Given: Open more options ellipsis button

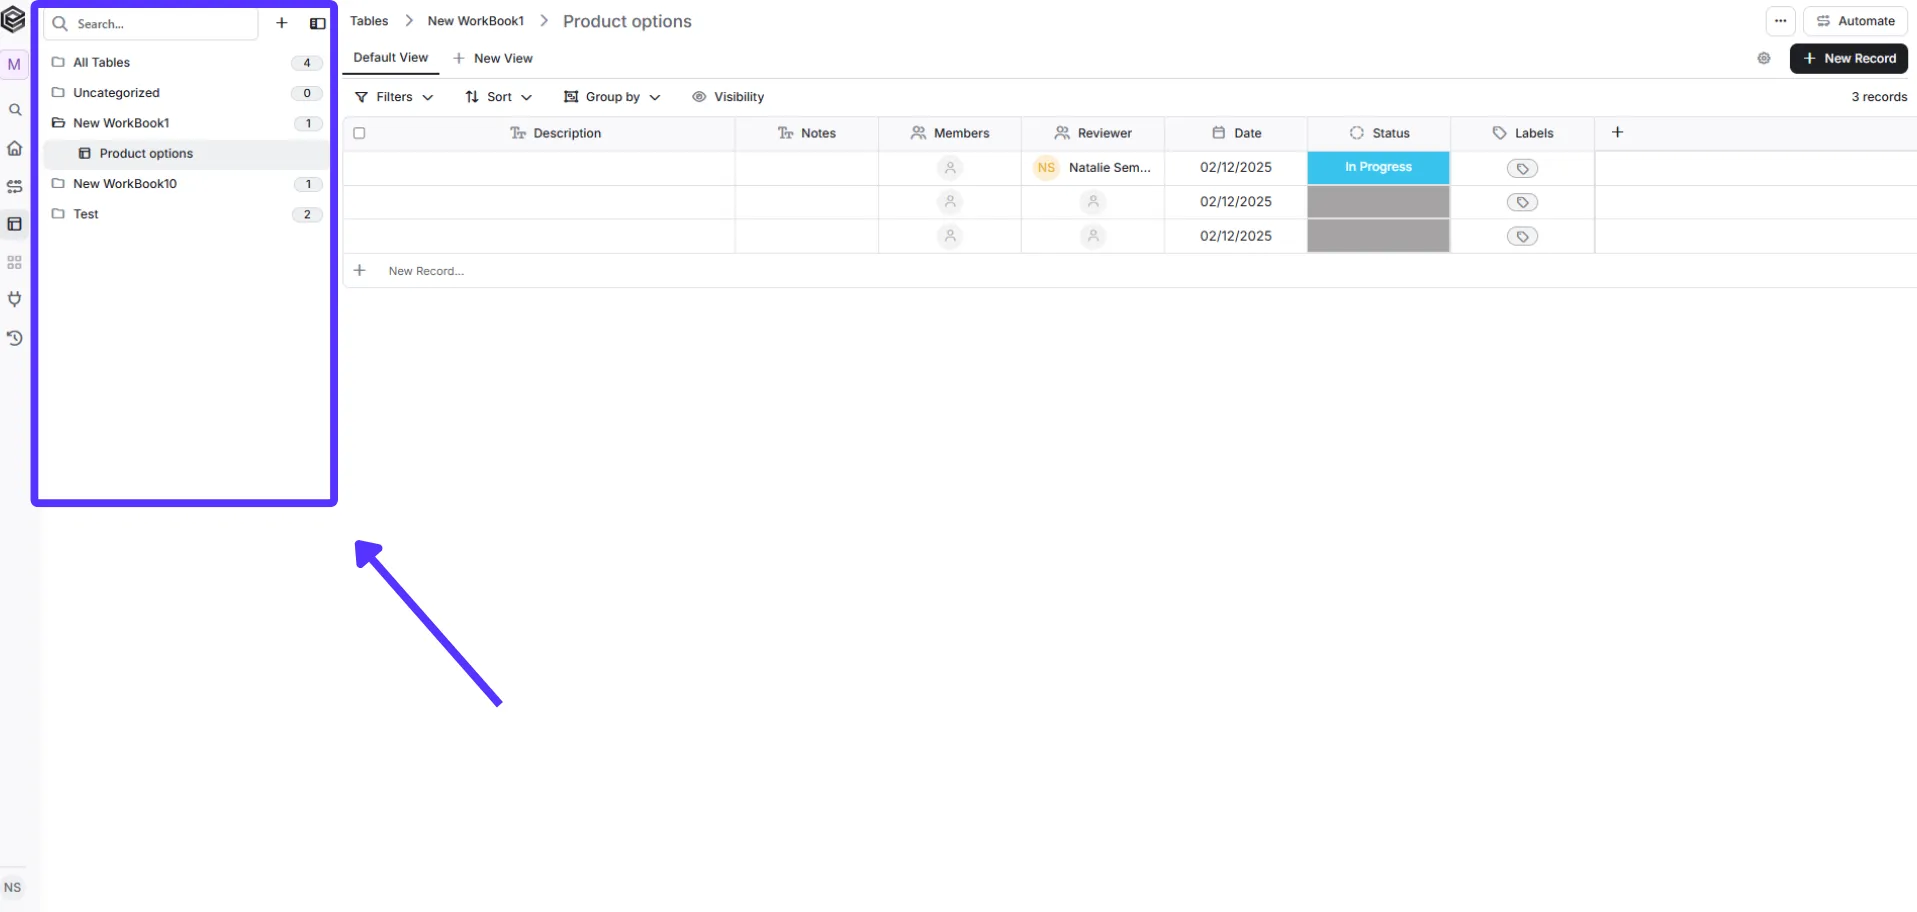Looking at the screenshot, I should [x=1780, y=21].
